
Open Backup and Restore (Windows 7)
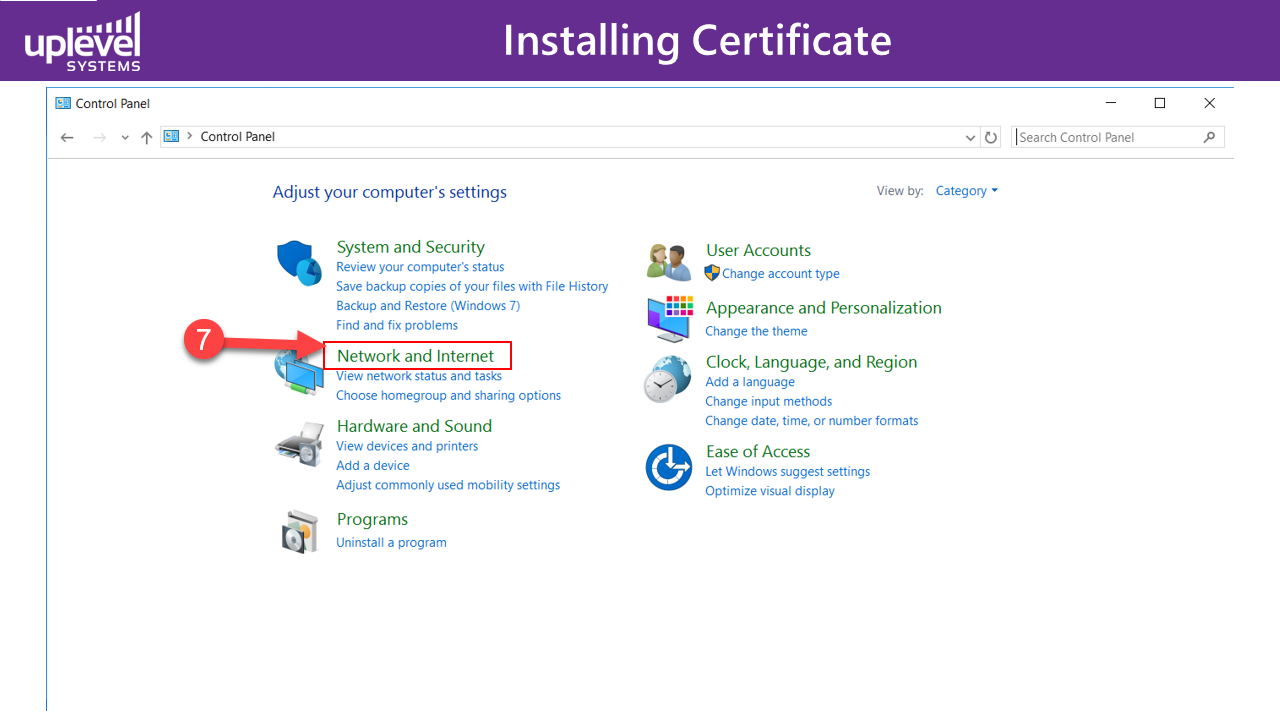pyautogui.click(x=428, y=306)
